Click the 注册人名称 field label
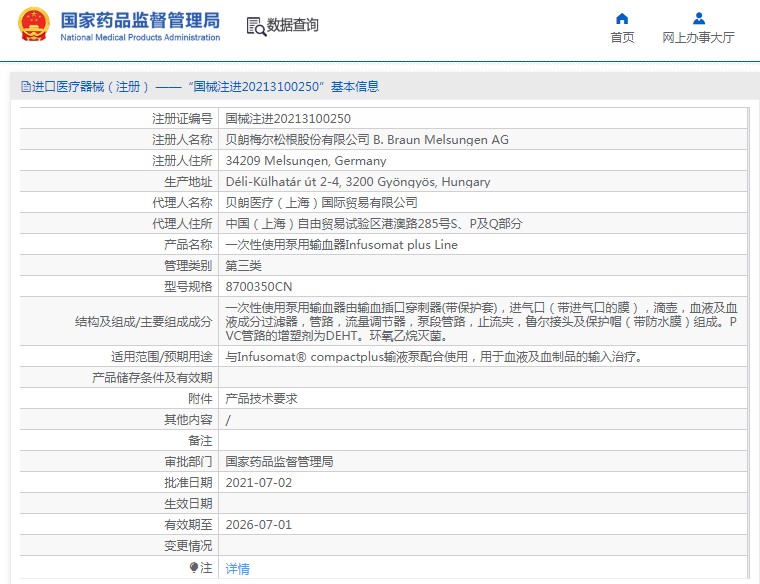This screenshot has height=584, width=760. pyautogui.click(x=182, y=140)
